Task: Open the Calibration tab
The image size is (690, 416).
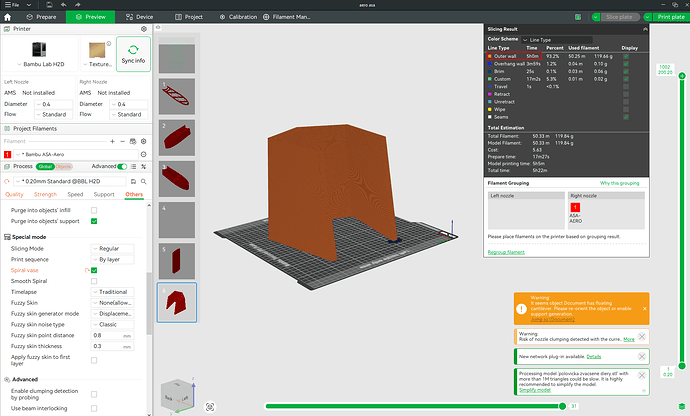Action: click(x=238, y=17)
